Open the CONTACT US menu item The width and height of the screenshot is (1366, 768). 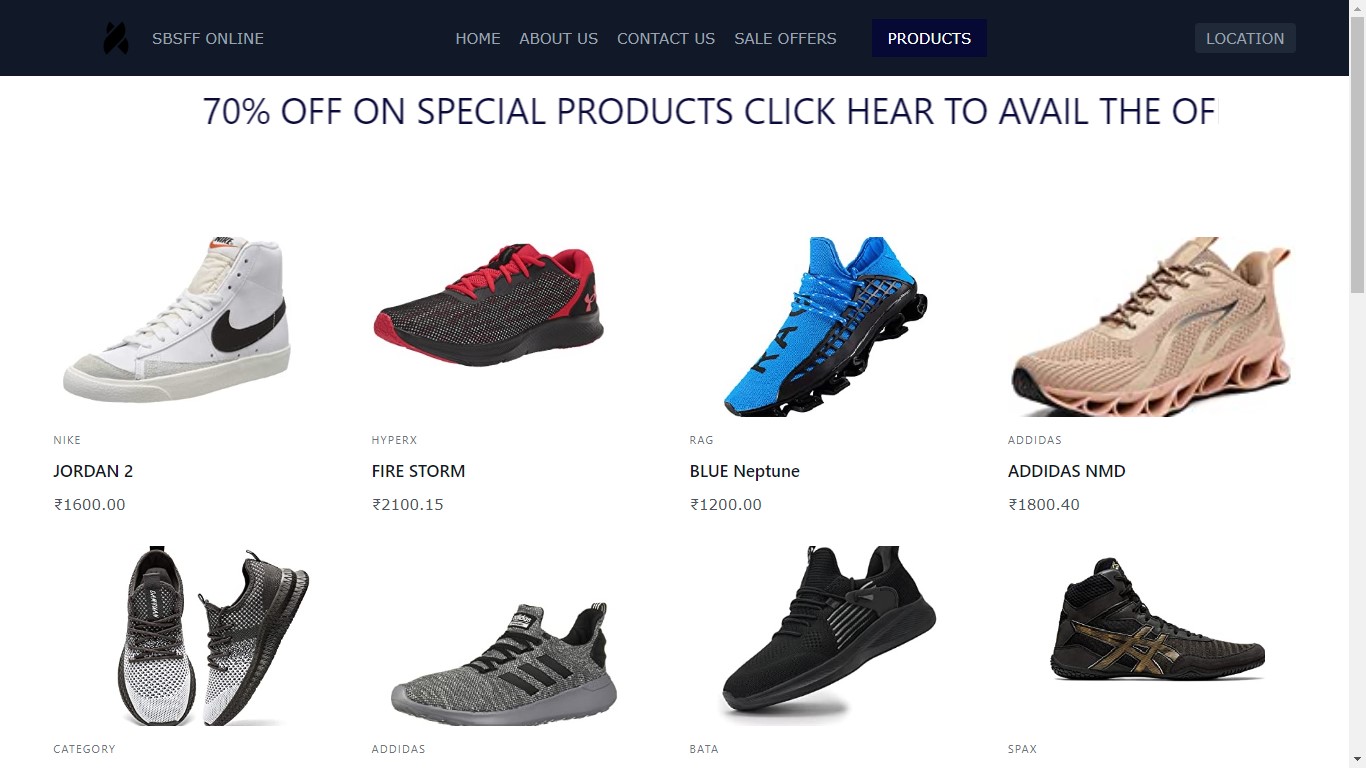click(x=666, y=38)
